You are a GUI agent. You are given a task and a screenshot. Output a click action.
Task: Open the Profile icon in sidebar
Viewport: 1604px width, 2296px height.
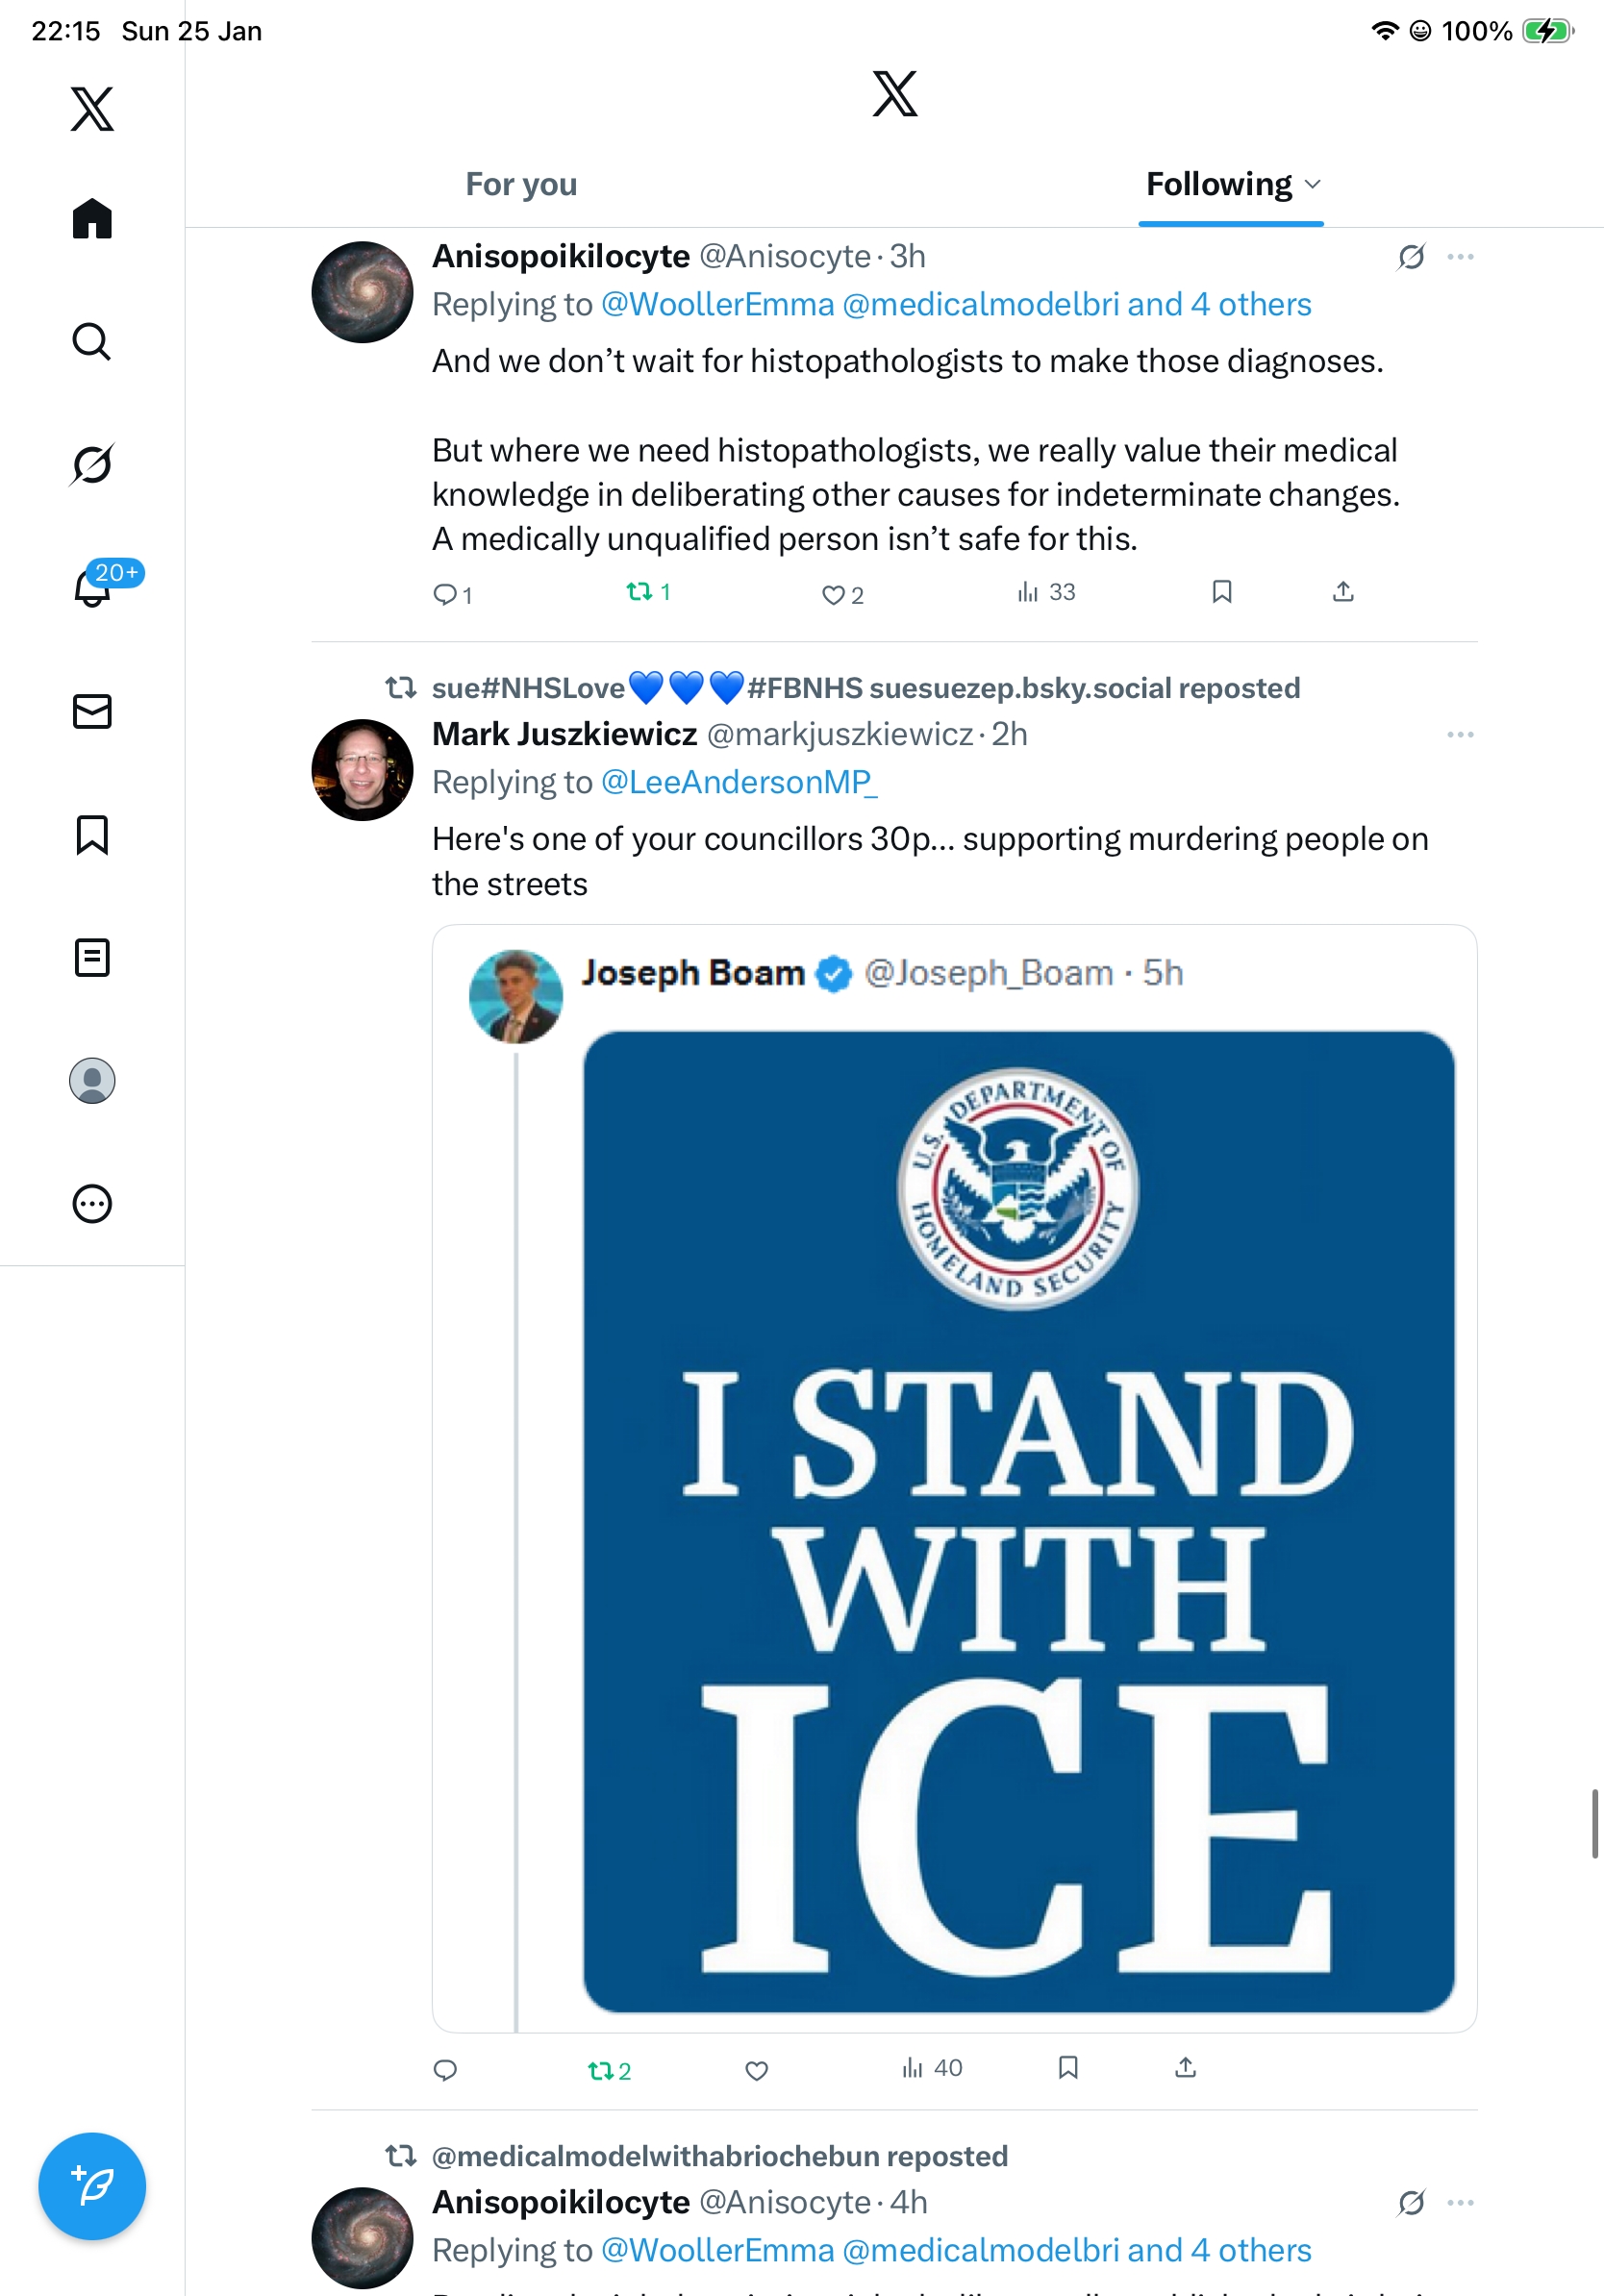[92, 1081]
